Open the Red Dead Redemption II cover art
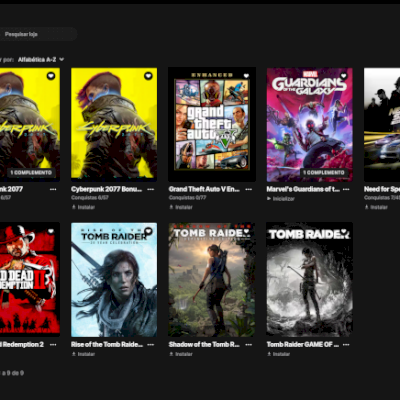This screenshot has height=400, width=400. (x=30, y=279)
